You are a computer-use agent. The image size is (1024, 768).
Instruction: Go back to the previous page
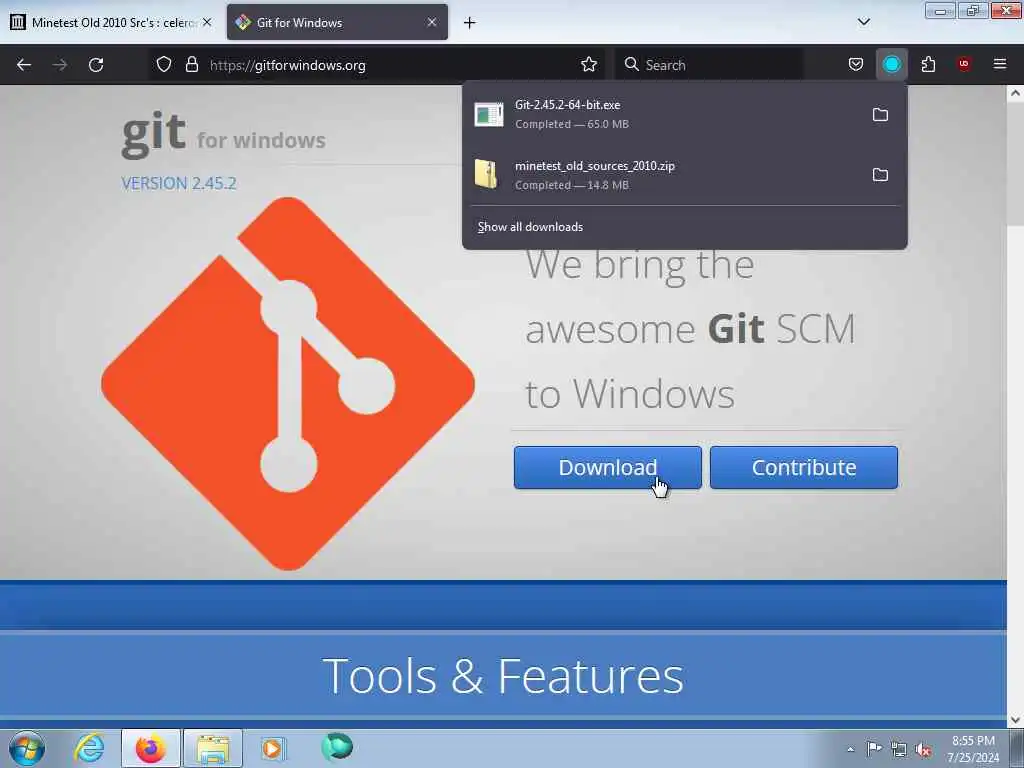click(x=24, y=65)
